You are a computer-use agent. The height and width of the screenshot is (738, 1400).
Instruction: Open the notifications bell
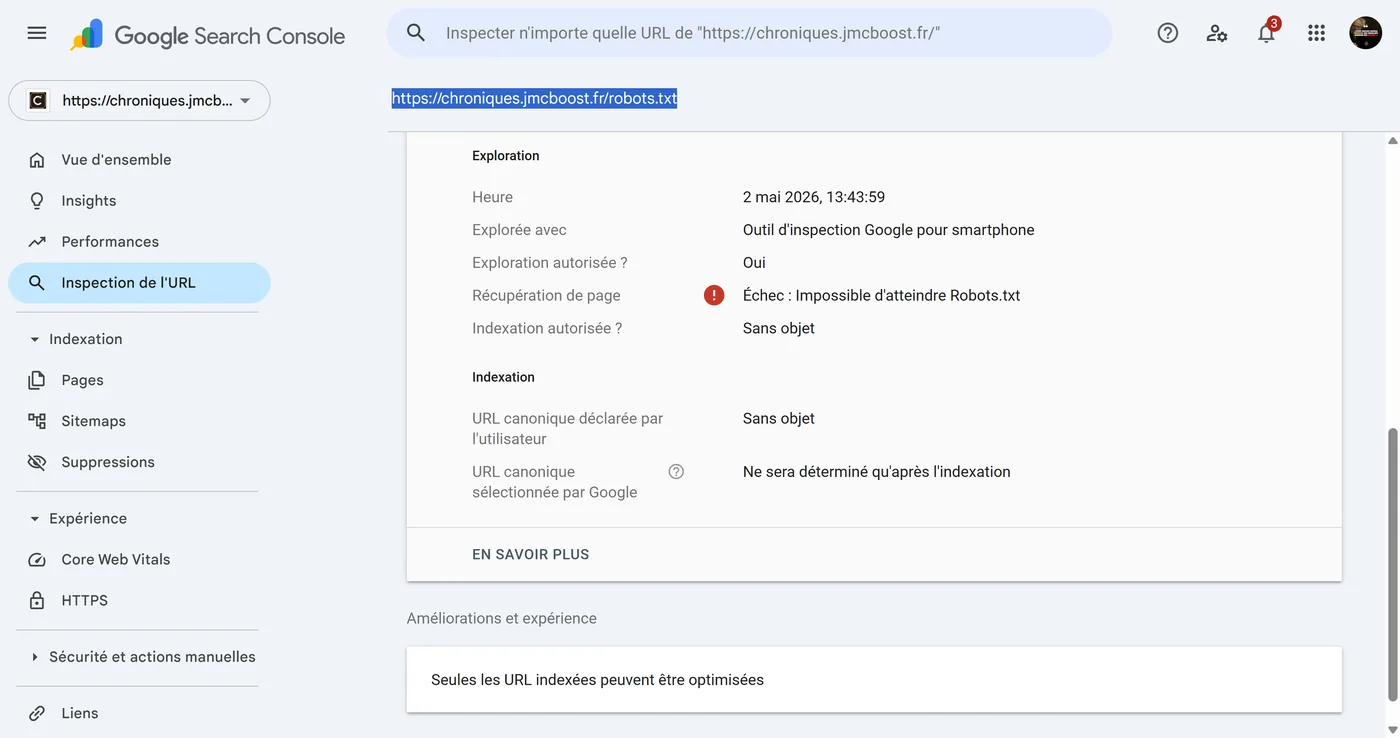pos(1267,33)
